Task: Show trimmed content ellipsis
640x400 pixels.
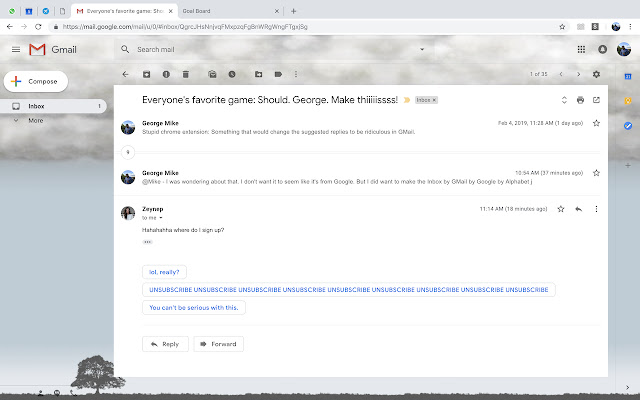Action: 147,242
